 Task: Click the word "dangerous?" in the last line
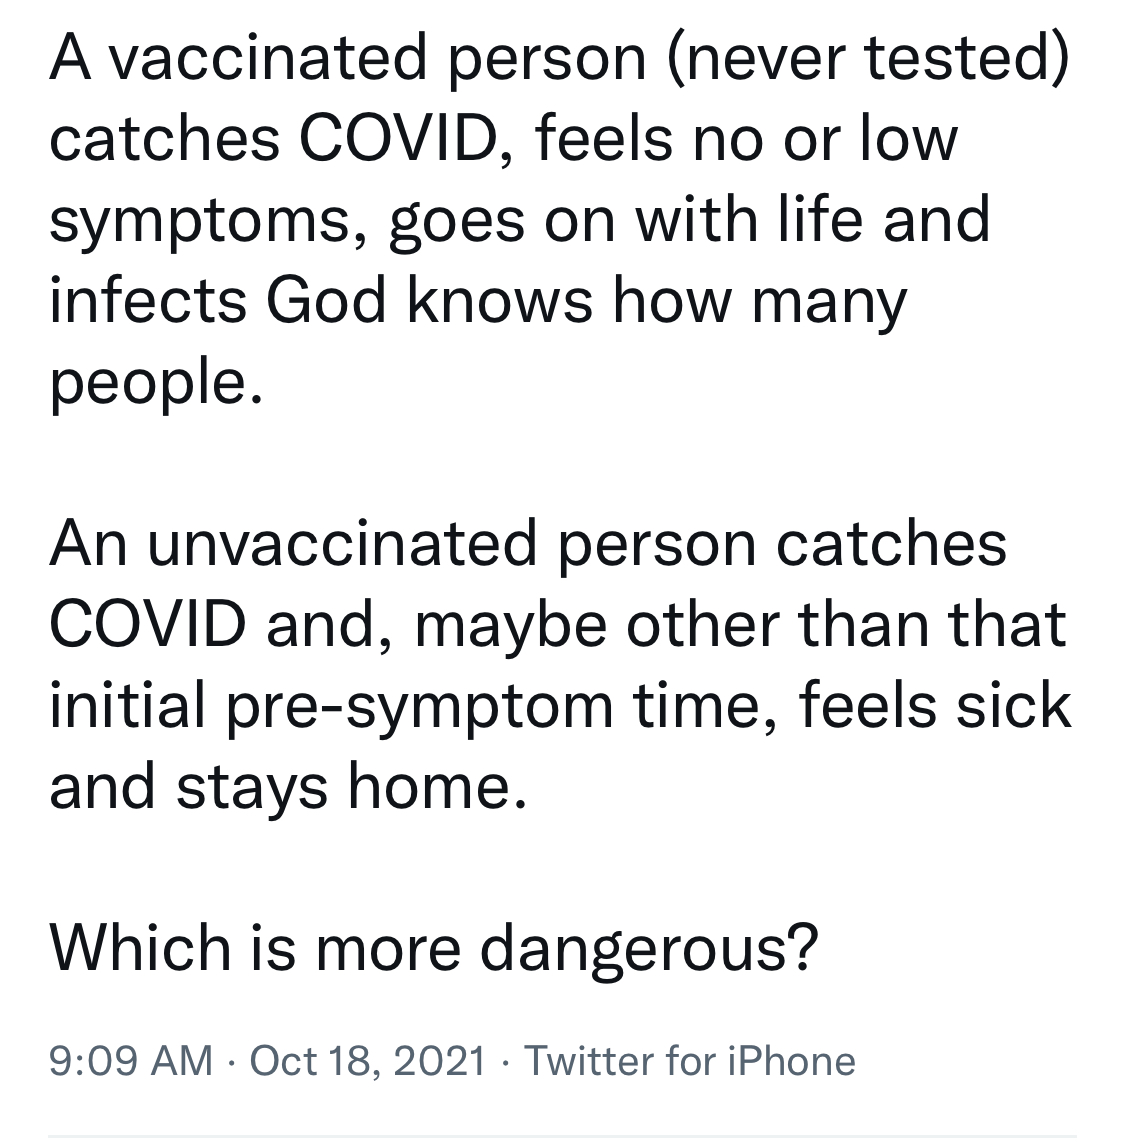[x=649, y=946]
